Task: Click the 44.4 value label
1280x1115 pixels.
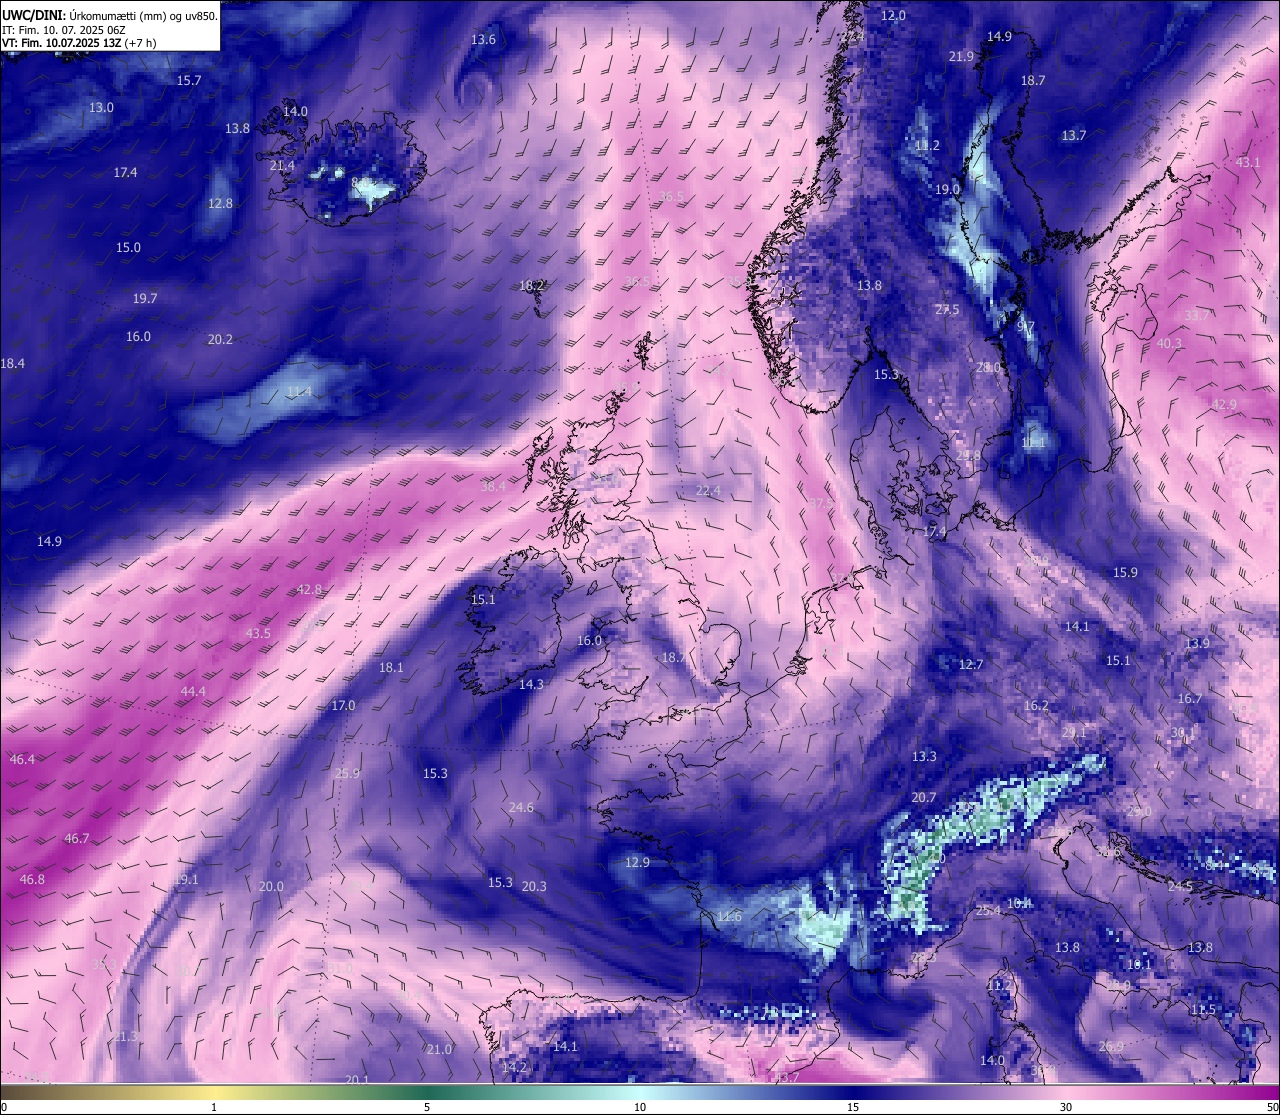Action: tap(193, 691)
